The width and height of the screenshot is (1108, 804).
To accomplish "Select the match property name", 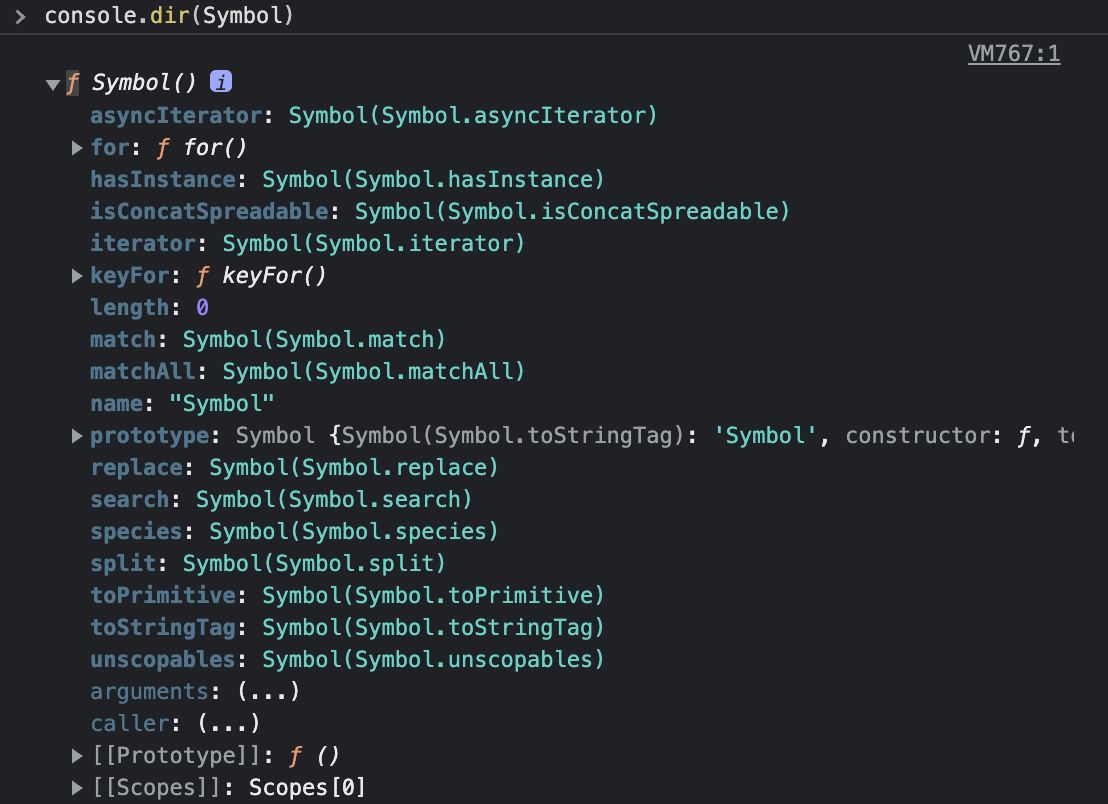I will [123, 340].
